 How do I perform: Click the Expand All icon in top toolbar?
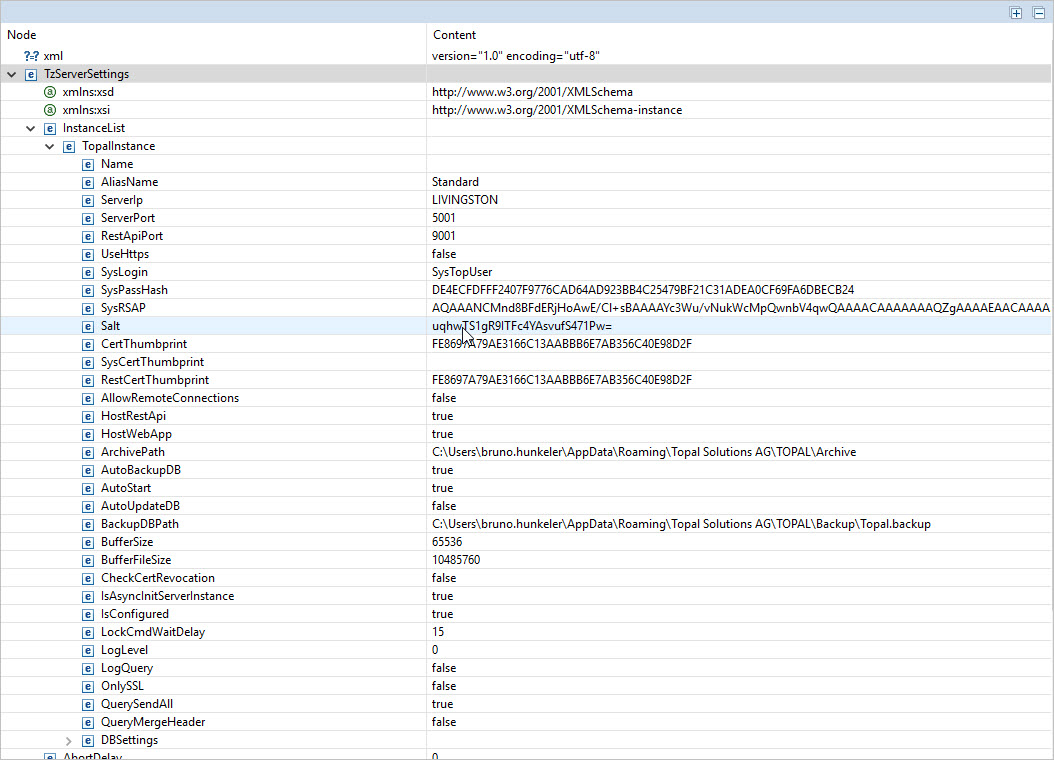click(x=1016, y=13)
